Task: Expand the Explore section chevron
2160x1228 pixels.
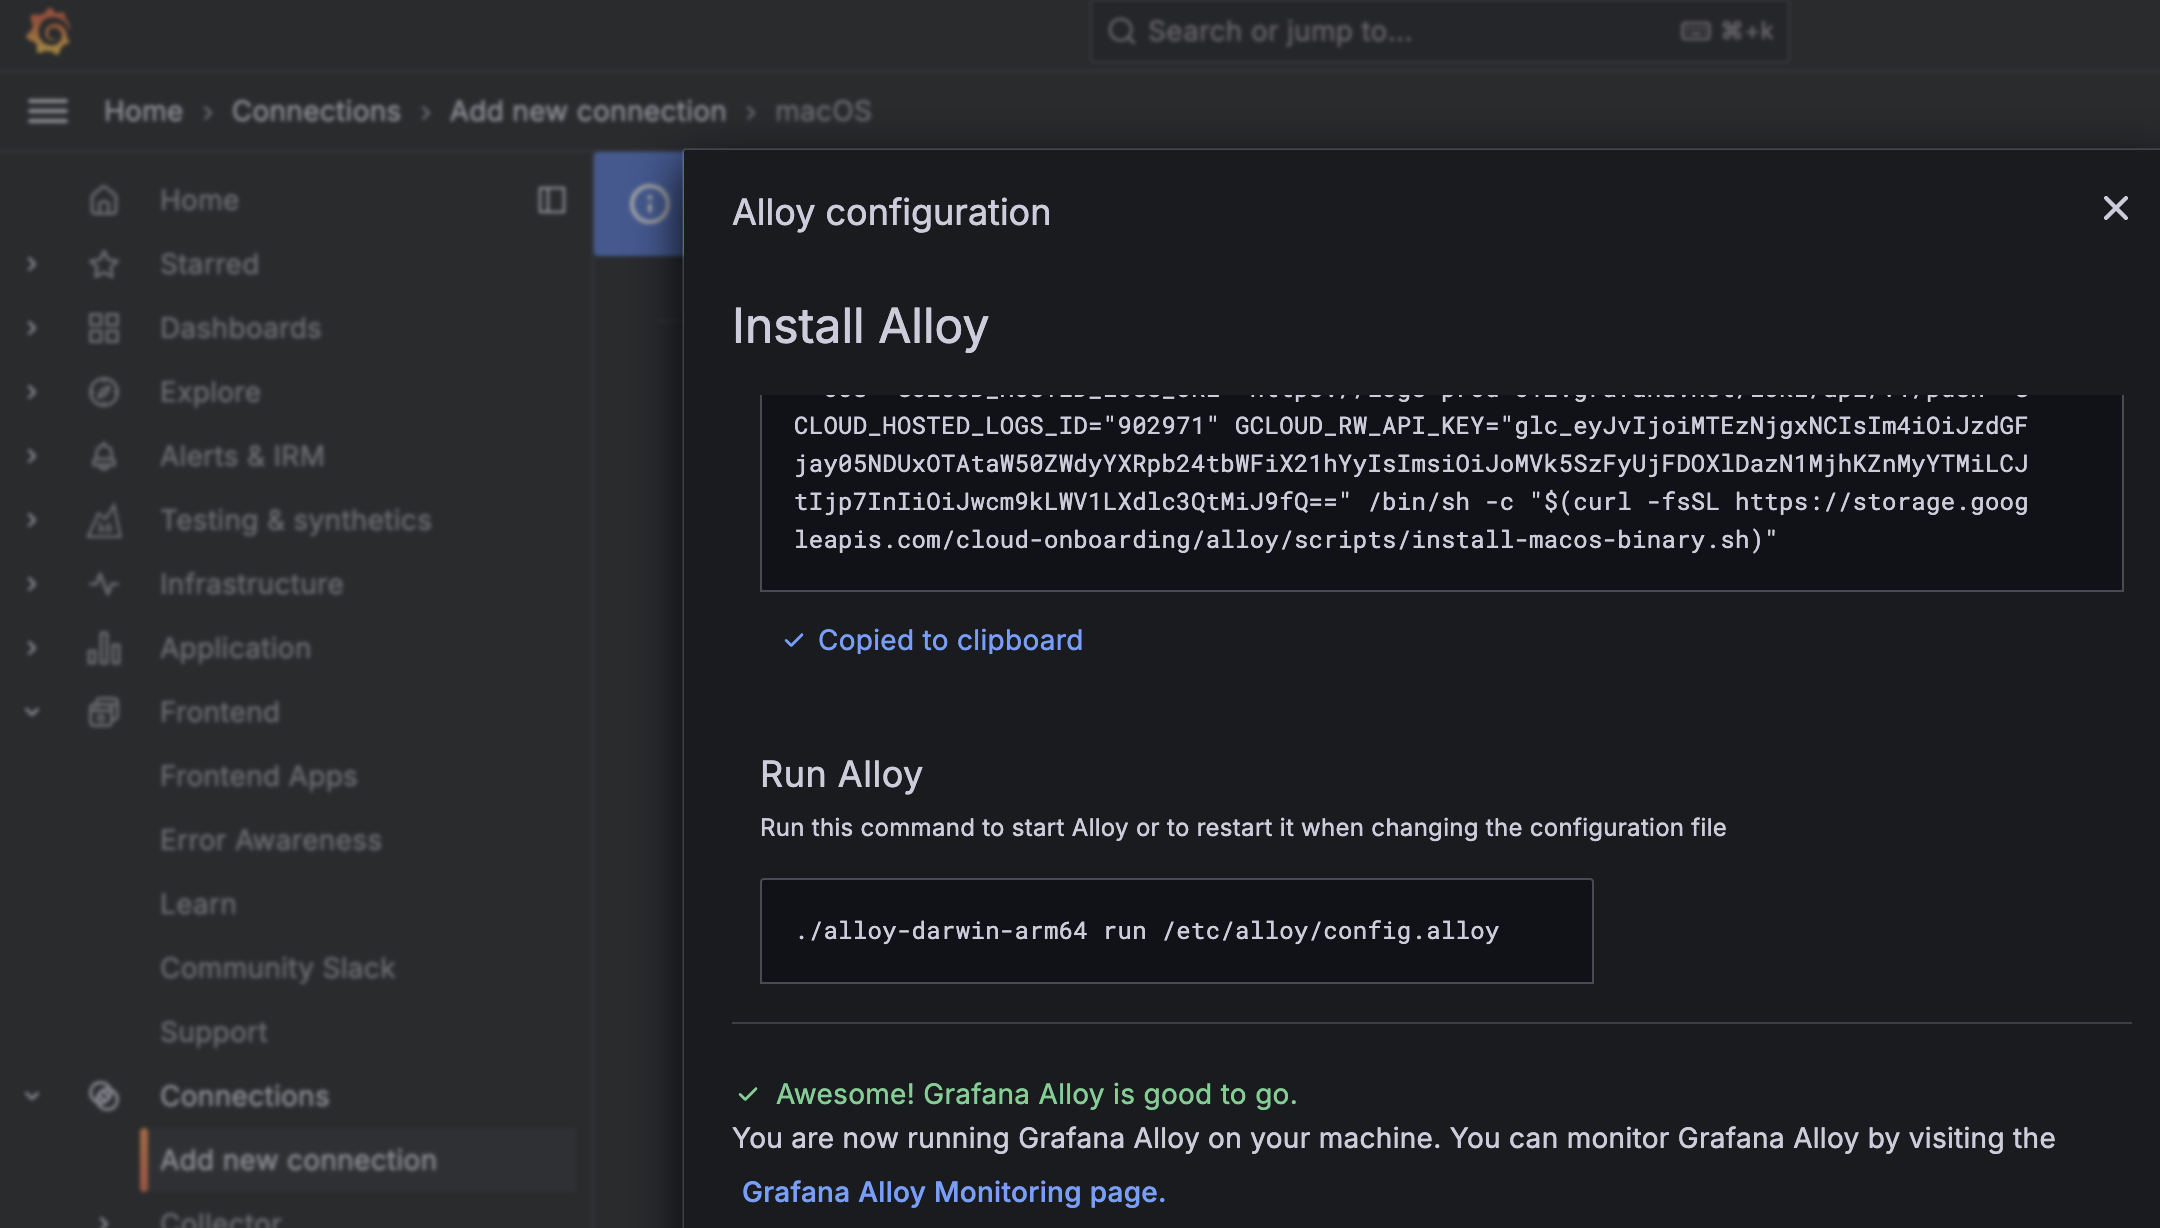Action: pyautogui.click(x=32, y=392)
